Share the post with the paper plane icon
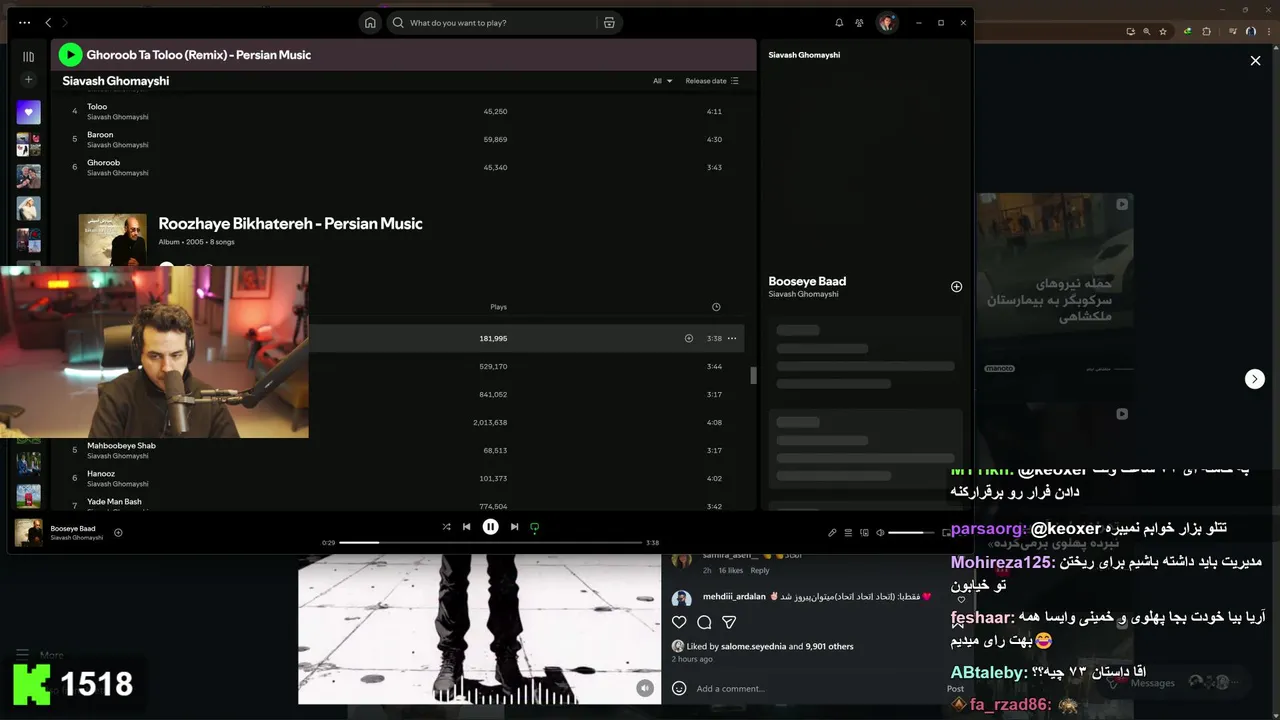1280x720 pixels. [729, 622]
